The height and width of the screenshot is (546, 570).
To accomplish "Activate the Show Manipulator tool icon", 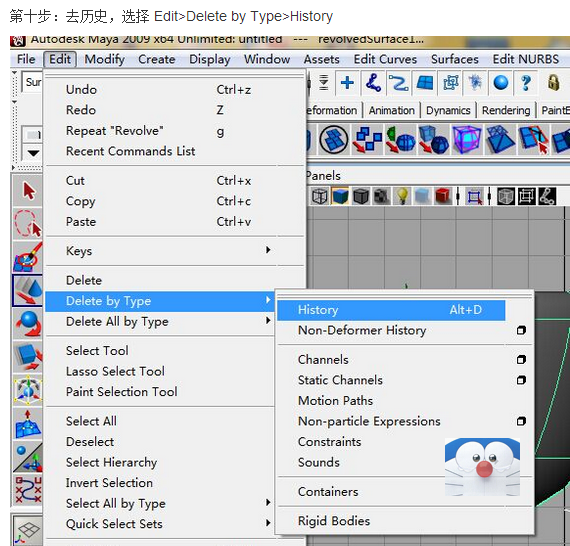I will tap(28, 457).
